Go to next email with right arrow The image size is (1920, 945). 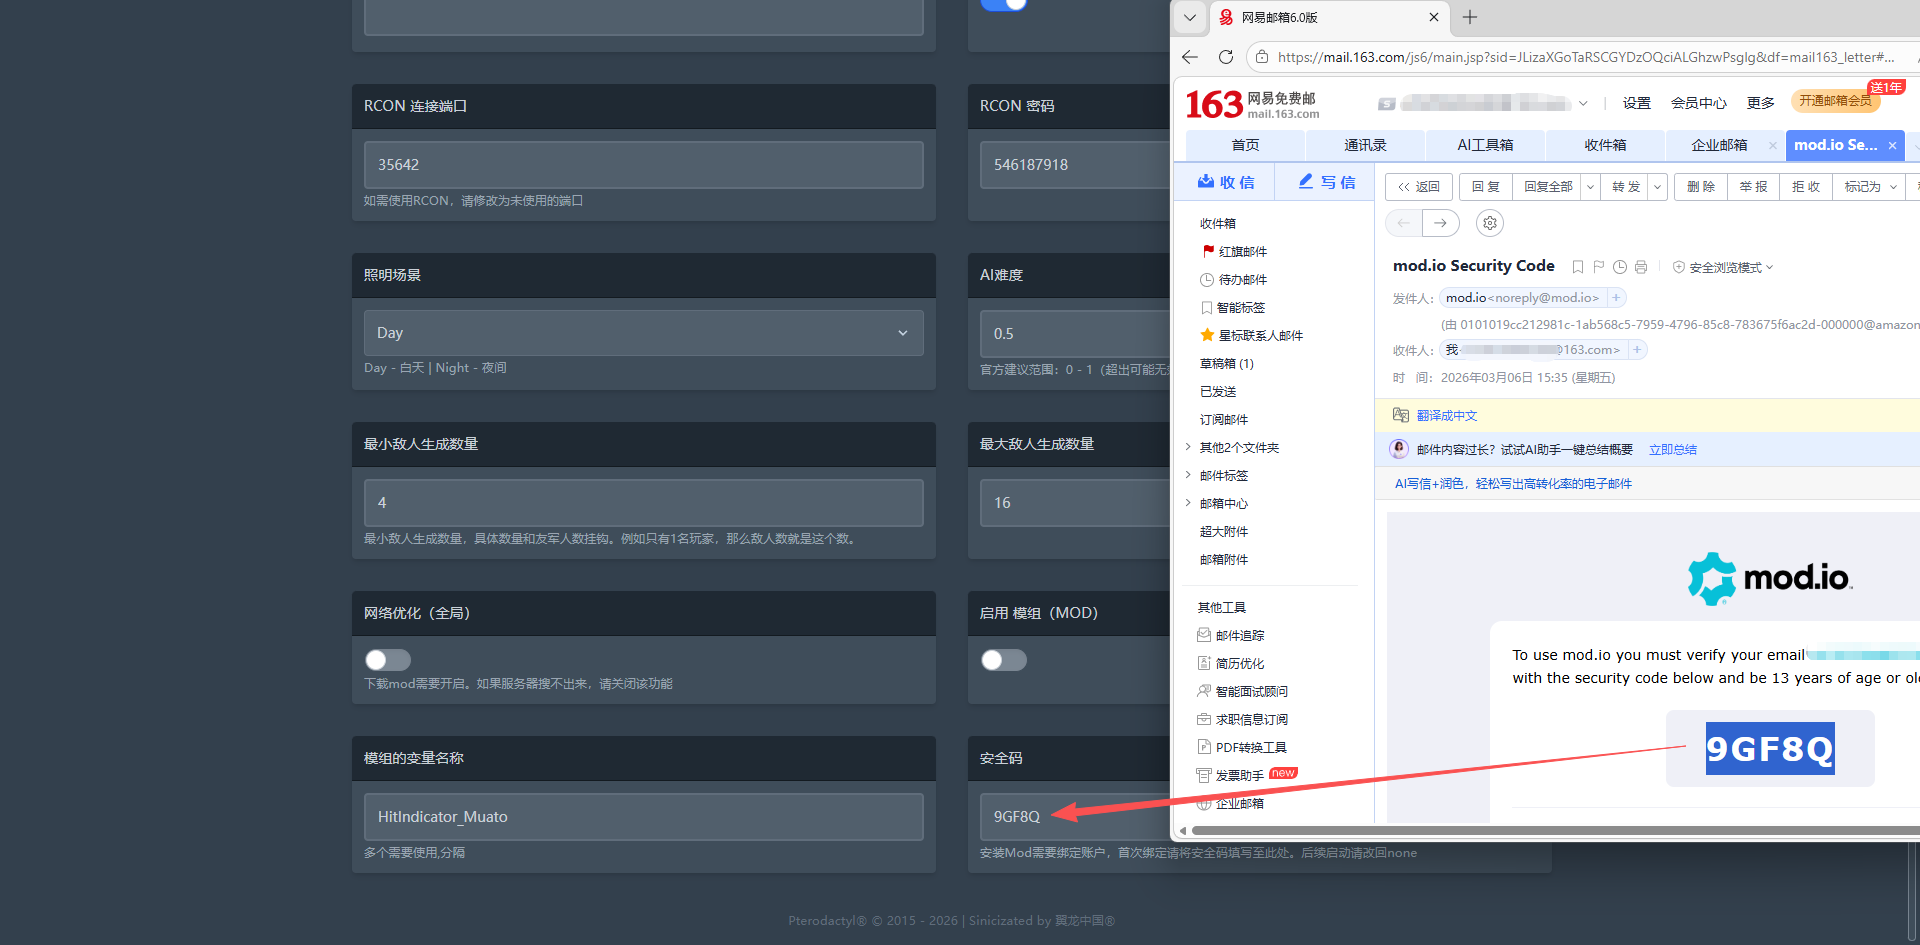point(1440,223)
